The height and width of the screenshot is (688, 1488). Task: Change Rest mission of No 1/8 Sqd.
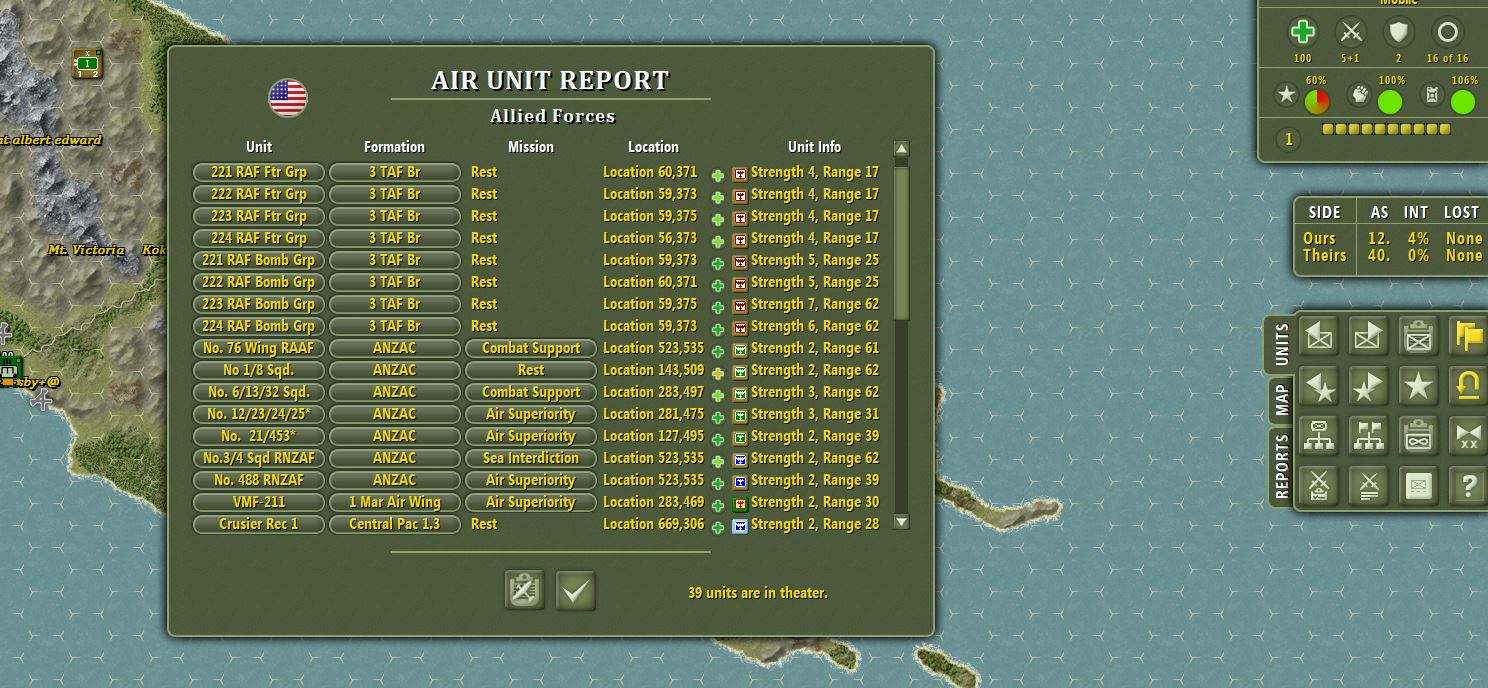pos(531,370)
